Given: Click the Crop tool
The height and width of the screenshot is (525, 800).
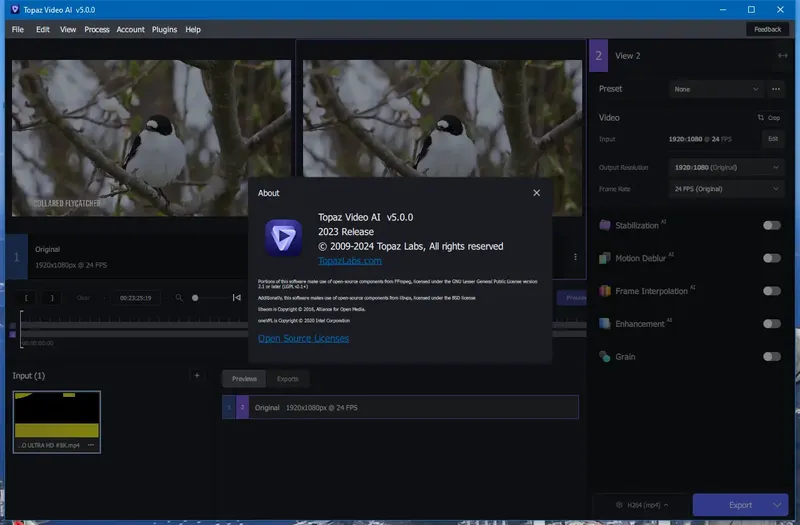Looking at the screenshot, I should [x=769, y=117].
